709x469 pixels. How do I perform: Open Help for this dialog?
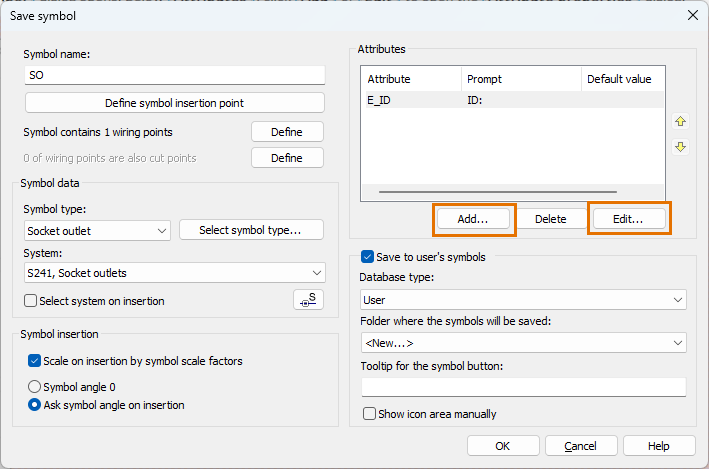(x=659, y=446)
